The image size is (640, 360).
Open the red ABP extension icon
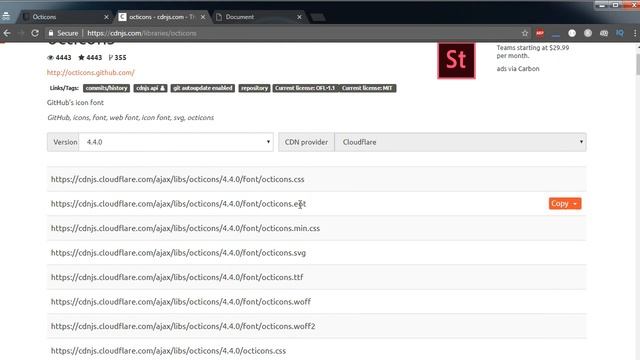pyautogui.click(x=540, y=33)
